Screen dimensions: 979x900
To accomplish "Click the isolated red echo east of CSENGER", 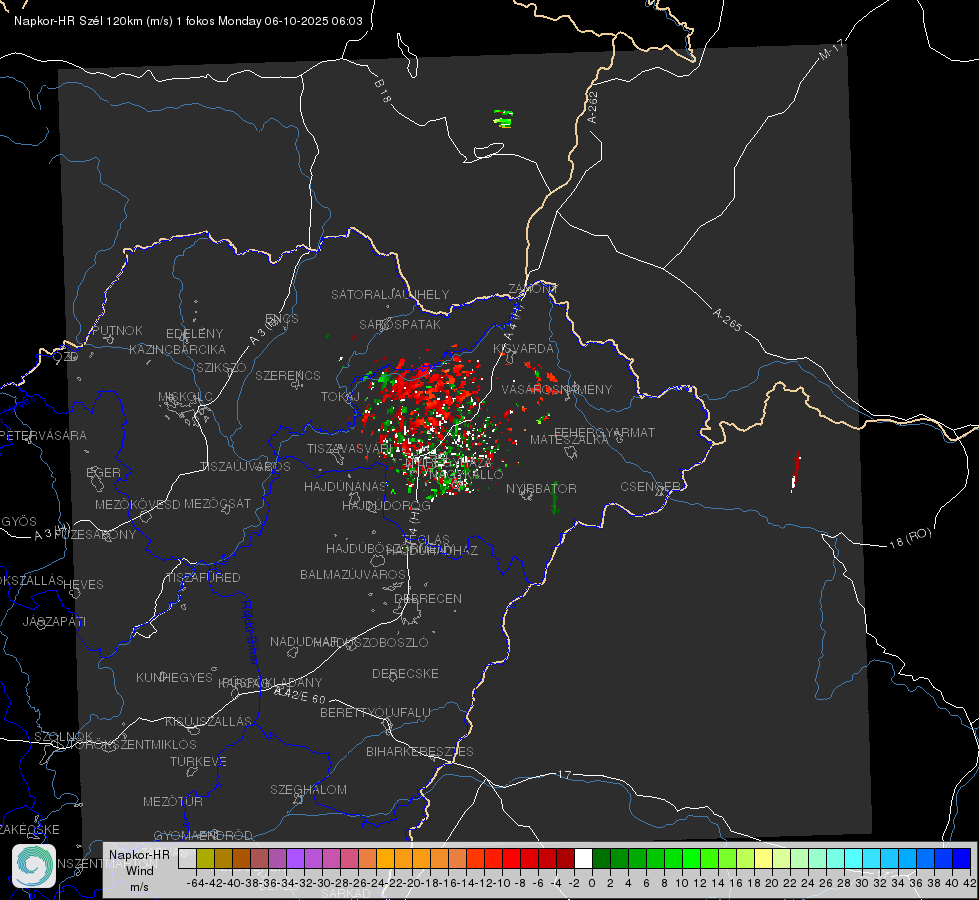I will 795,471.
